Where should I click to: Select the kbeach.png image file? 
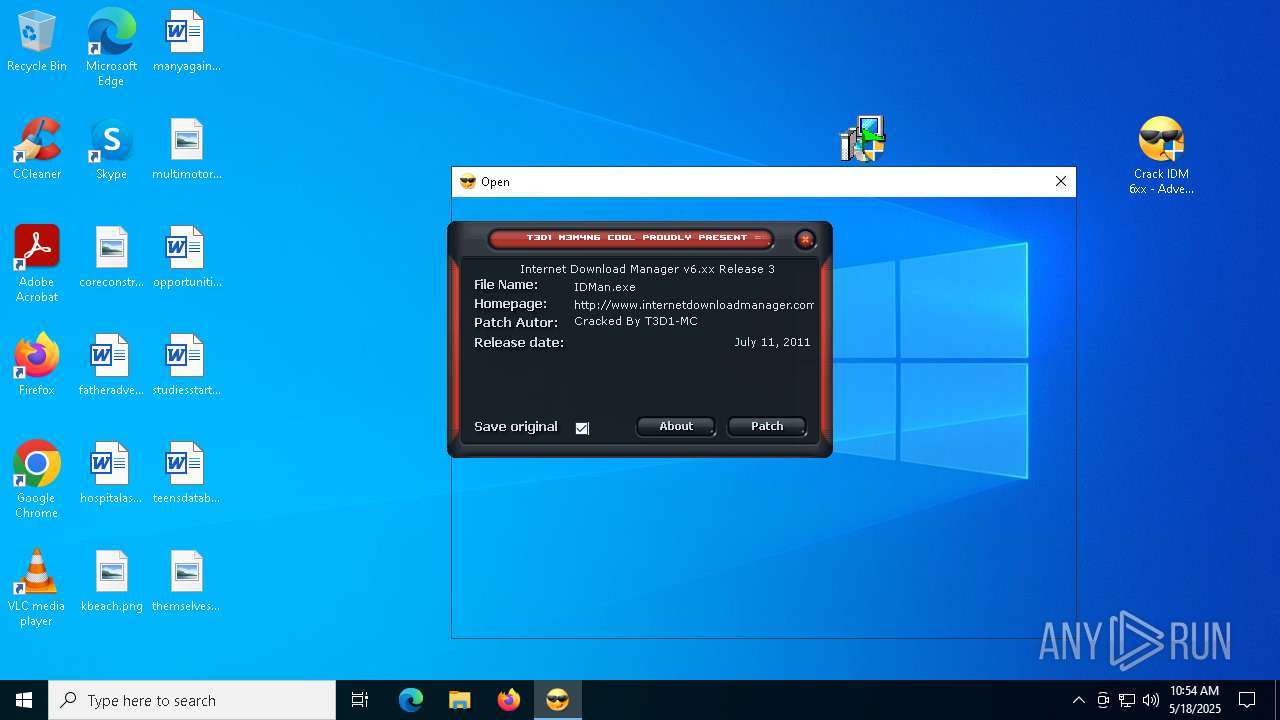[111, 582]
